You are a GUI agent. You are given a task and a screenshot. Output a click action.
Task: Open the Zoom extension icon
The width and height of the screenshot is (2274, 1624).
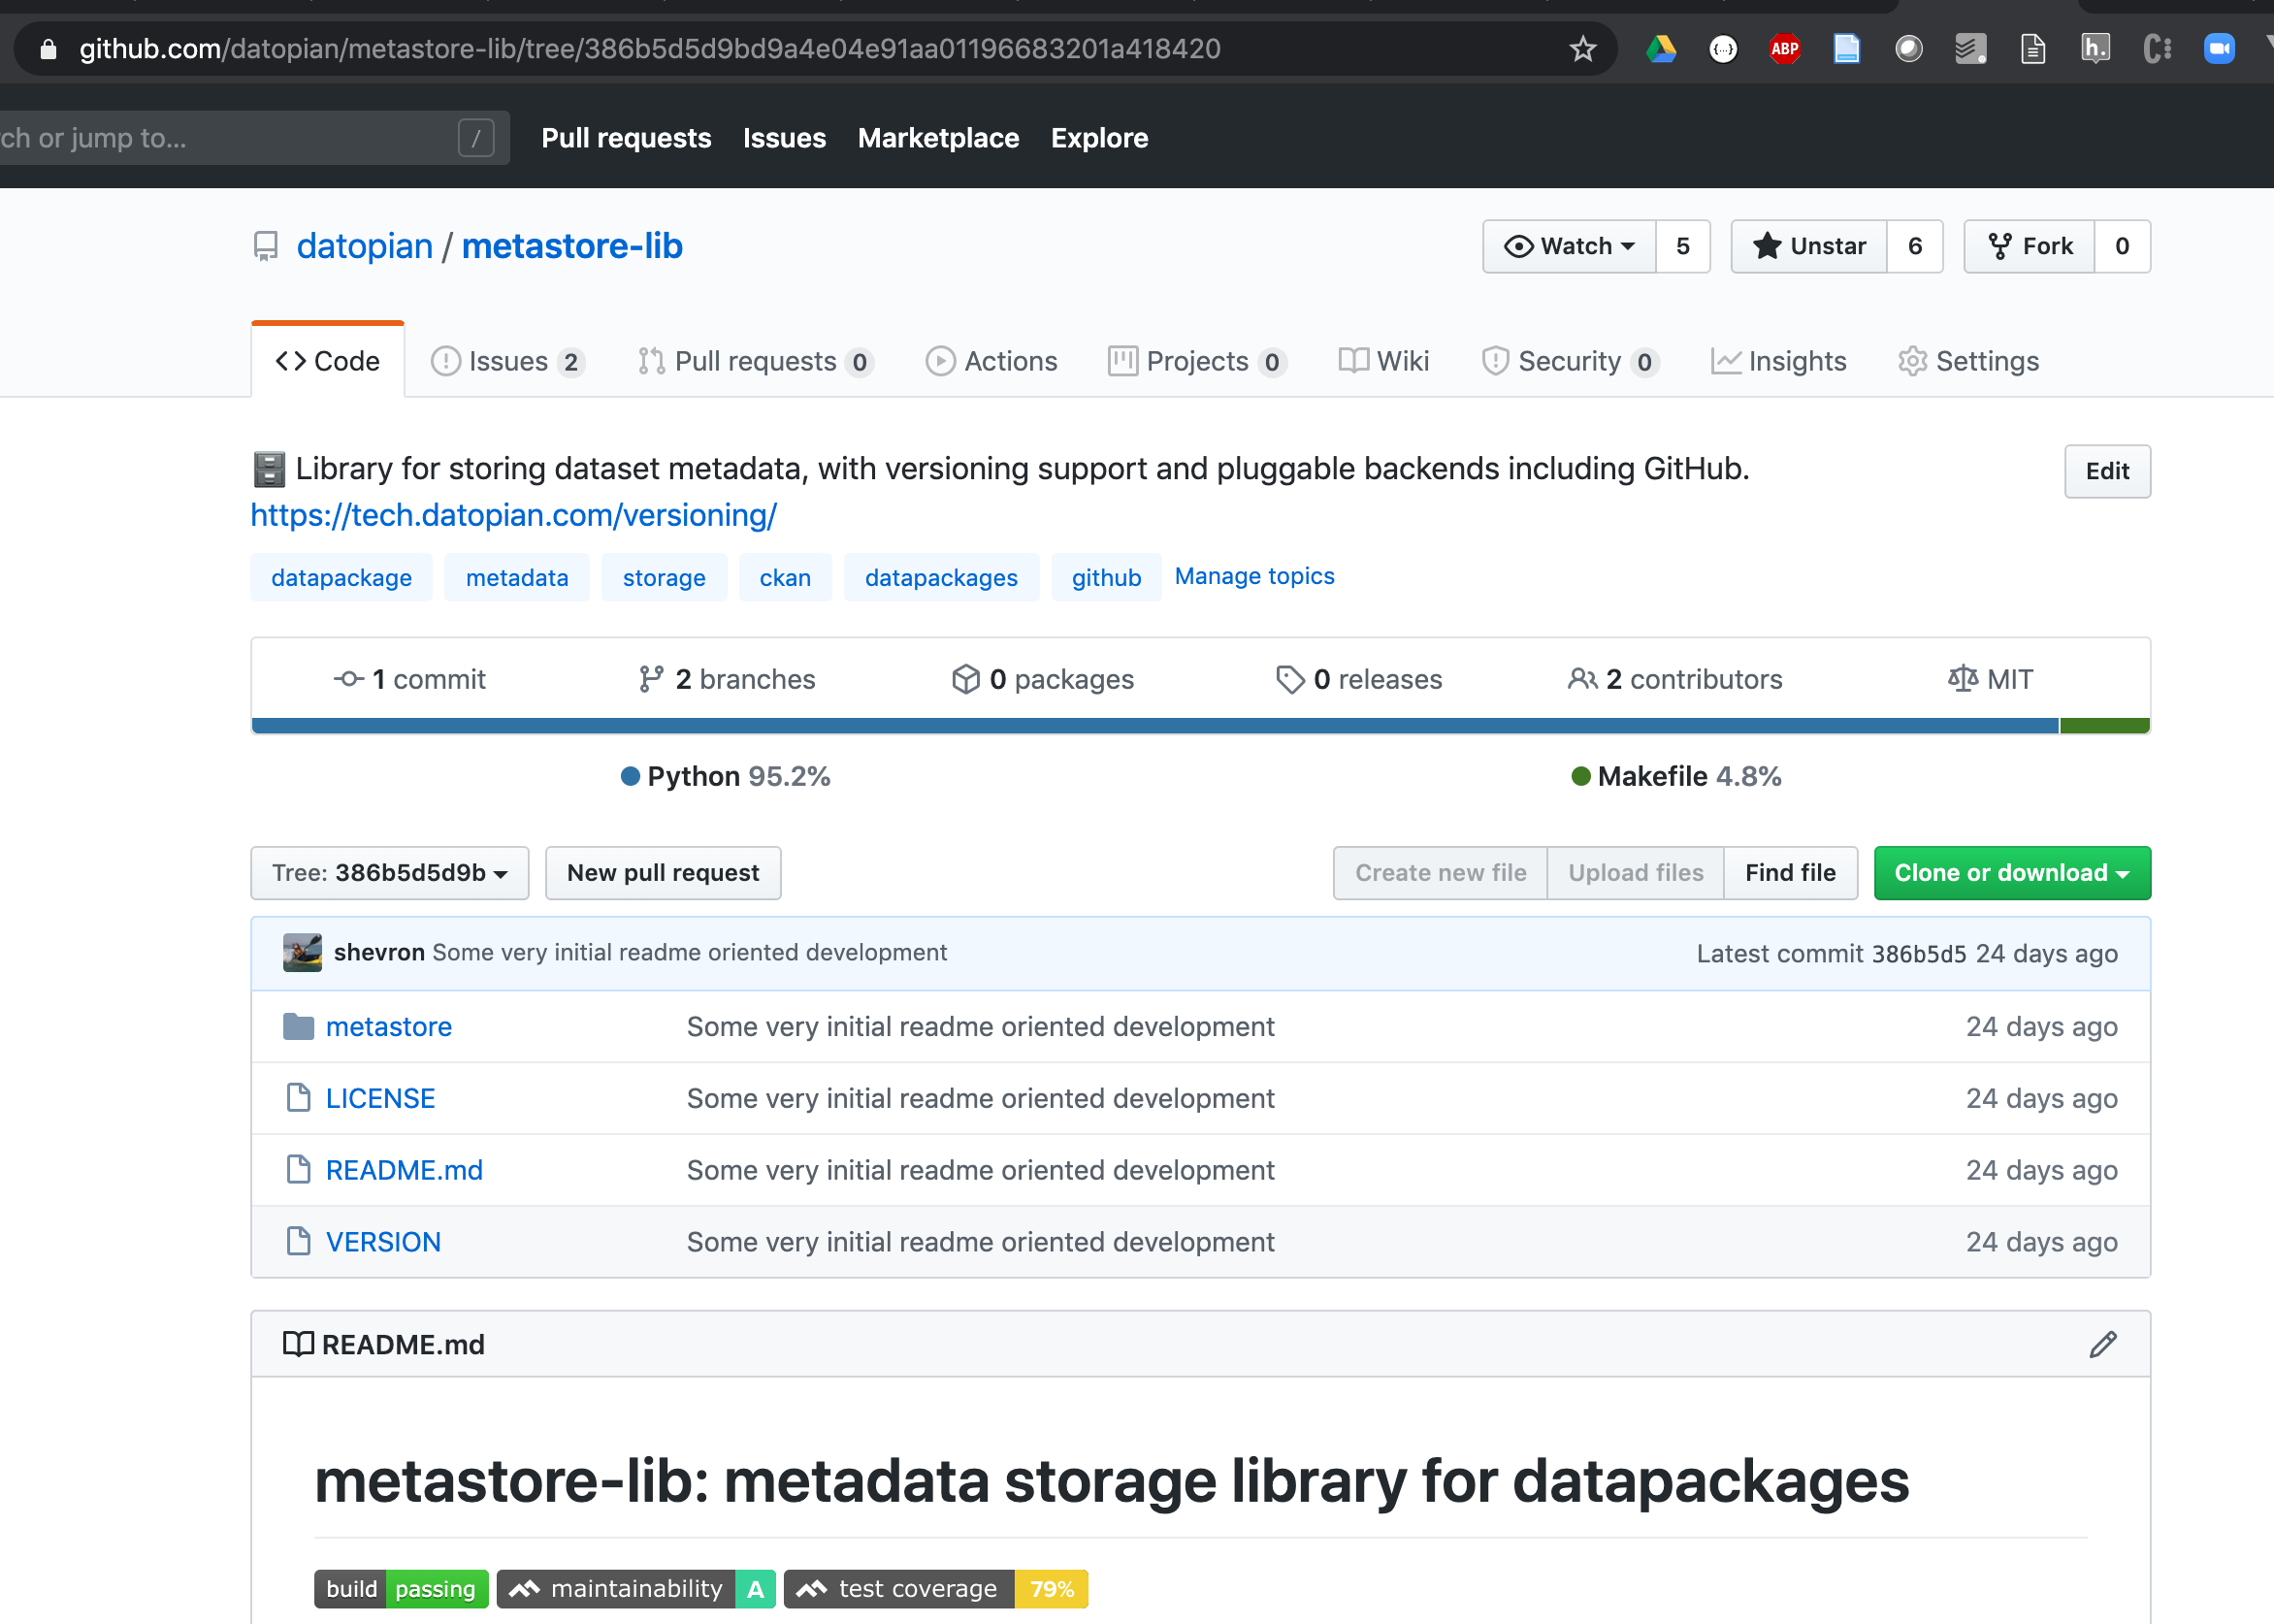pyautogui.click(x=2219, y=49)
